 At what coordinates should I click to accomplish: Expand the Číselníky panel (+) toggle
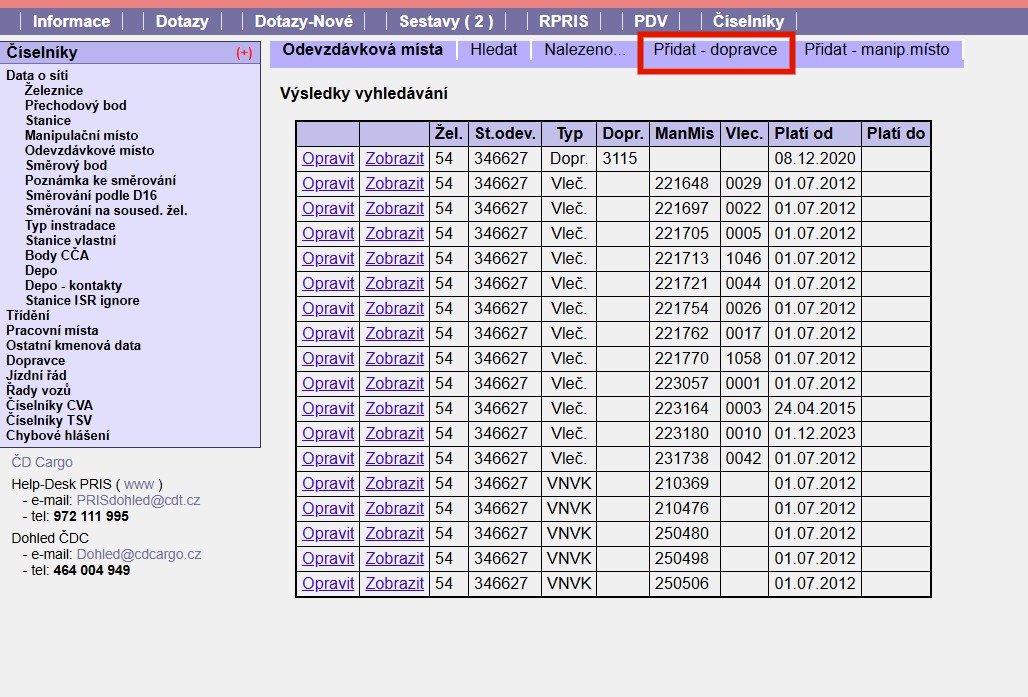click(244, 54)
